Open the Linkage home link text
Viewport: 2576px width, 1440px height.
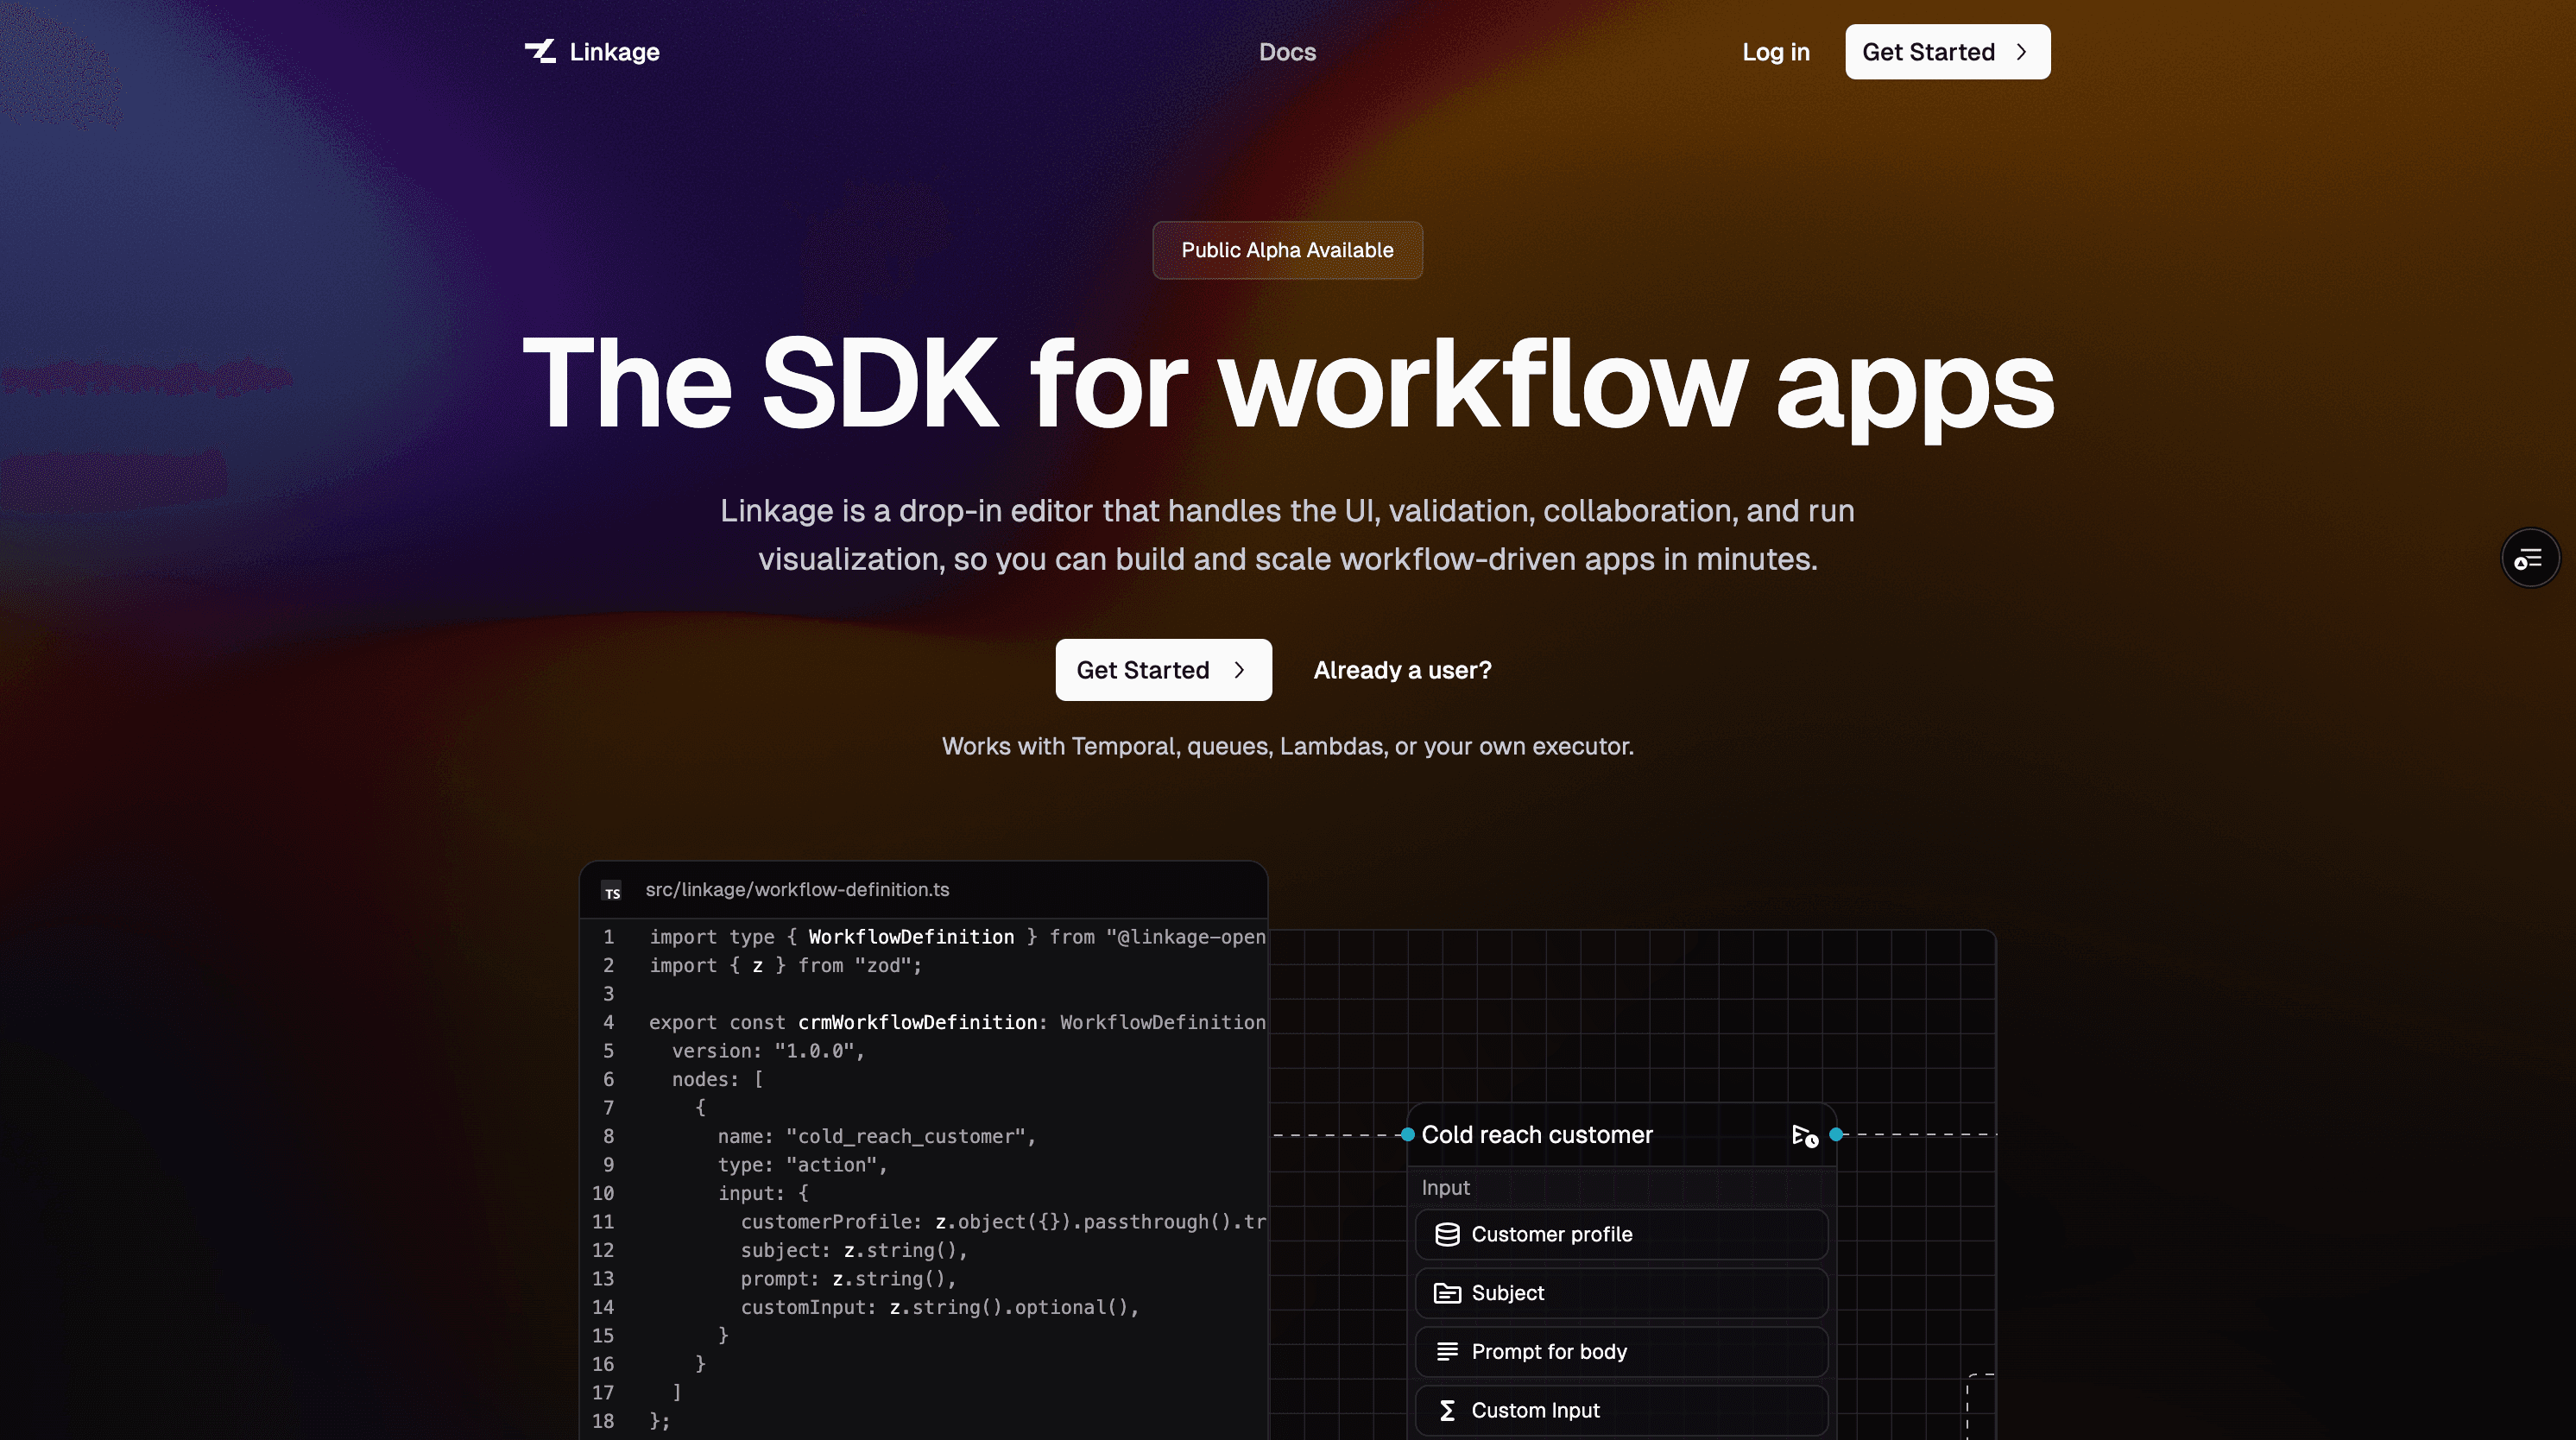[614, 52]
